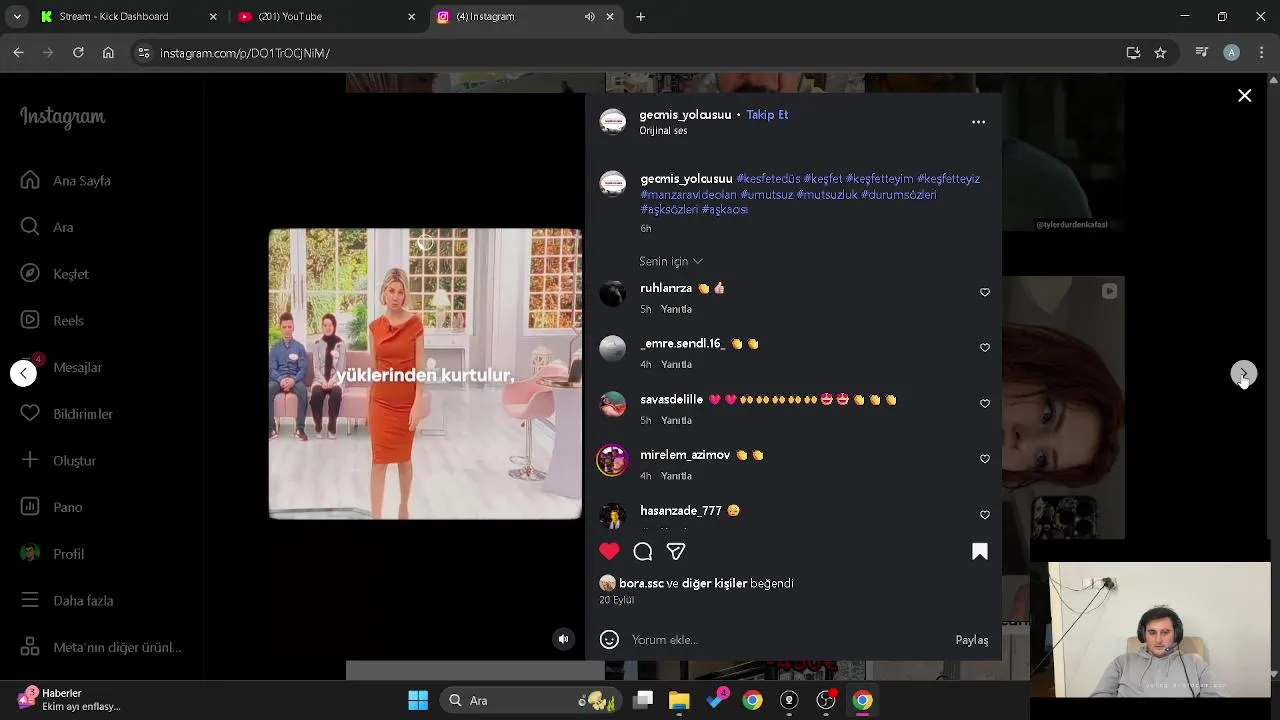Unlike post via red heart
This screenshot has height=720, width=1280.
pos(609,551)
